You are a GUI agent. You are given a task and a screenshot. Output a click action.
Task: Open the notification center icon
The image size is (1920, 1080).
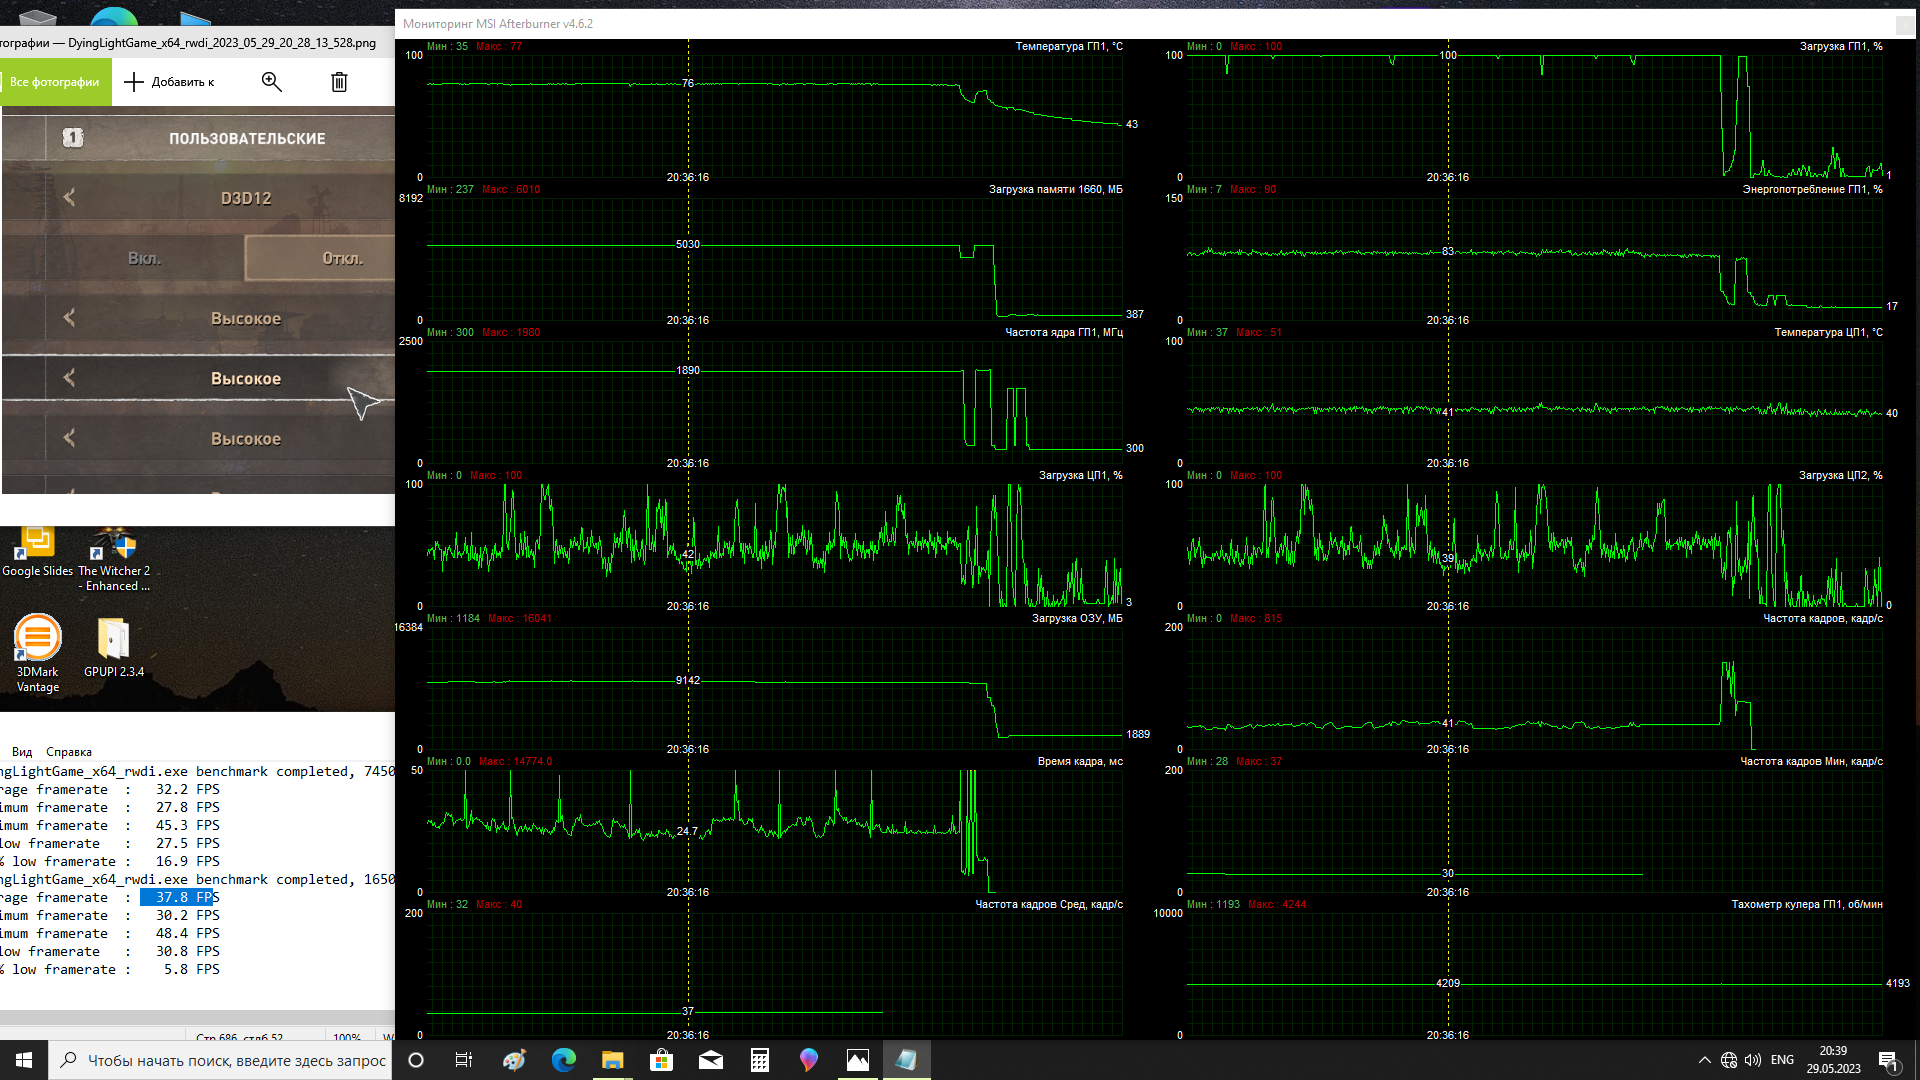[x=1888, y=1060]
